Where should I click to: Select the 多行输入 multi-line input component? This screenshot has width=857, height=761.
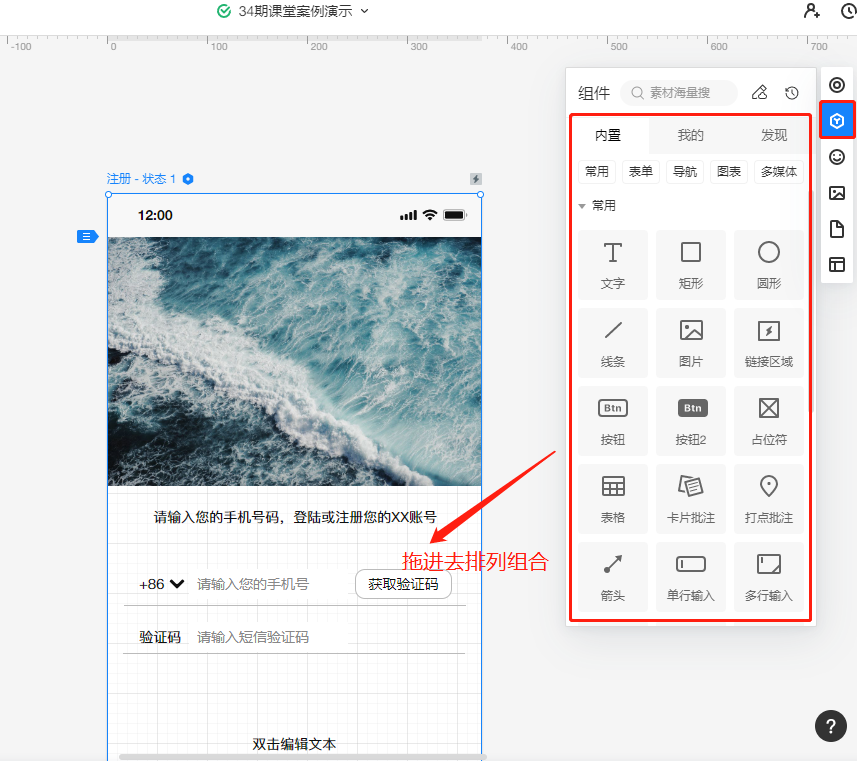[768, 578]
